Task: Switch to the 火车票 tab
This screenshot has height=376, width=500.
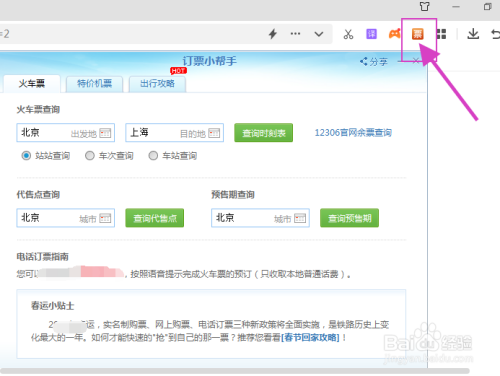Action: click(32, 84)
